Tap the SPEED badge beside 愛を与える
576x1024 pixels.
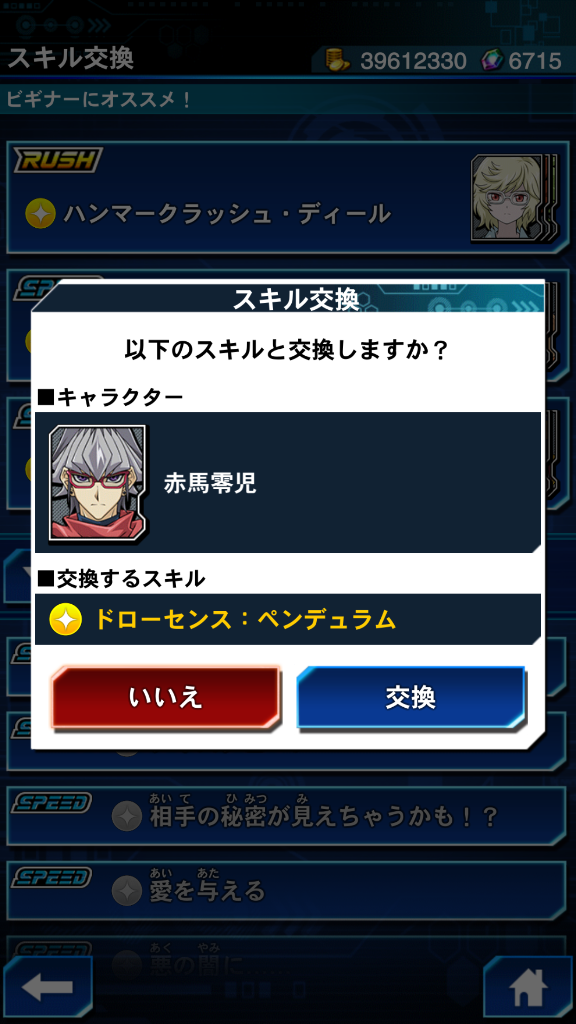(x=52, y=877)
